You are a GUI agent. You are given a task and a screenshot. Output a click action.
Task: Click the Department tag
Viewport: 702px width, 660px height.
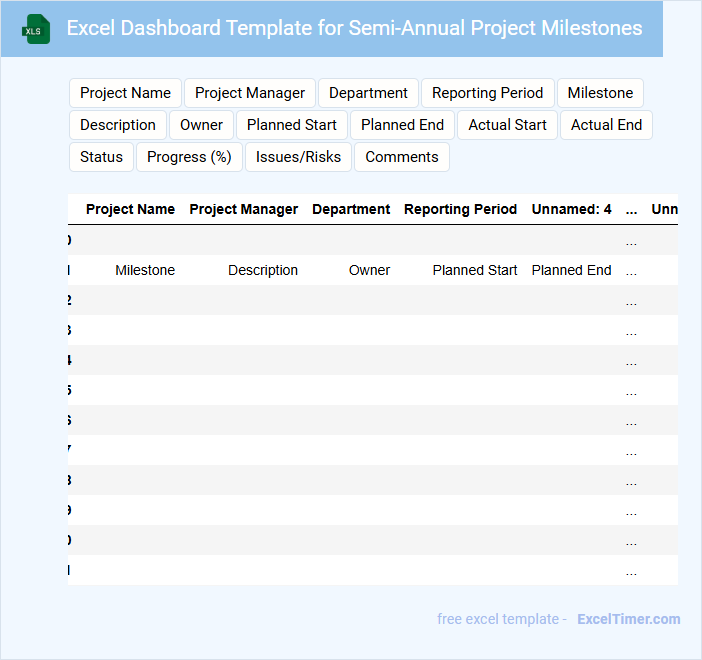coord(368,93)
